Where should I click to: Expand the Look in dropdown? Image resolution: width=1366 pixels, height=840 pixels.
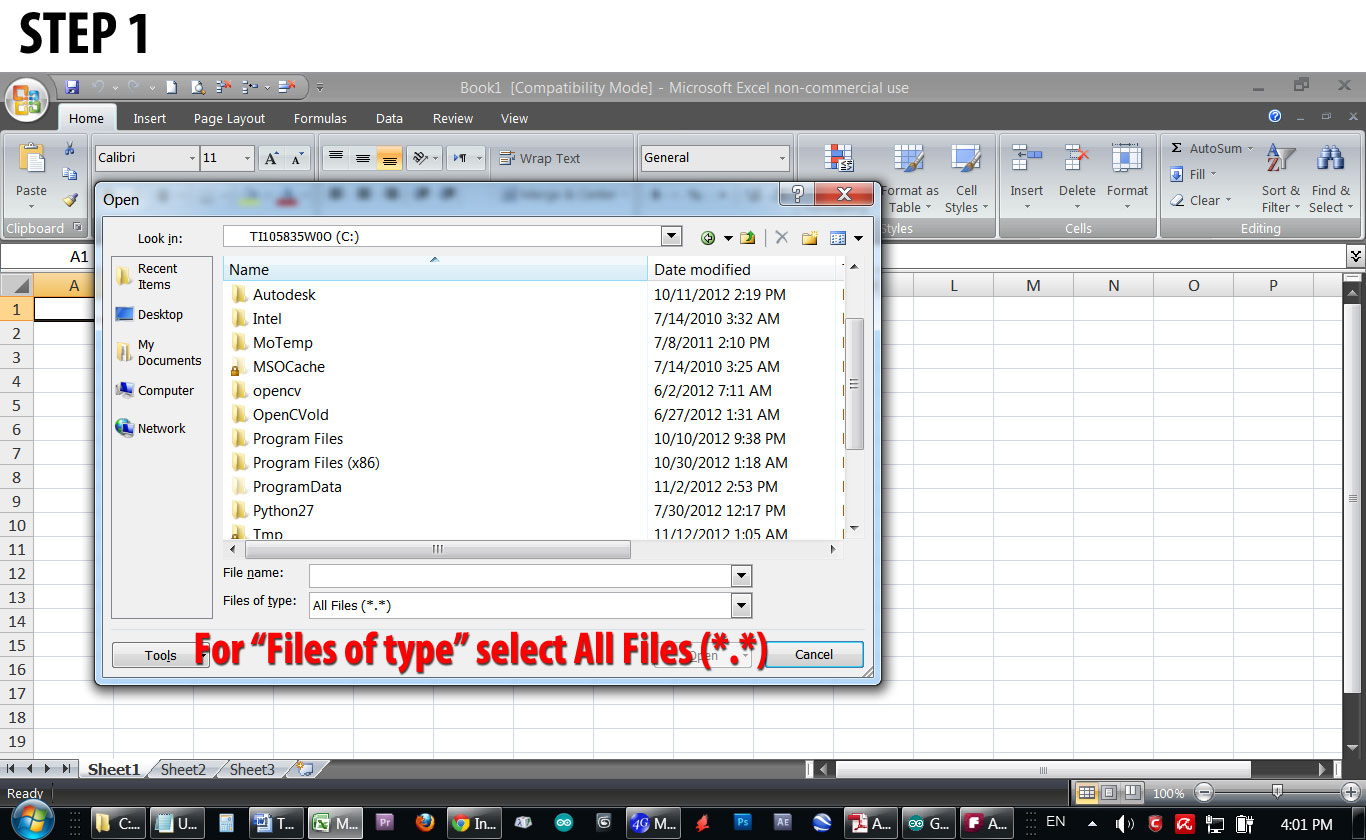[x=671, y=237]
